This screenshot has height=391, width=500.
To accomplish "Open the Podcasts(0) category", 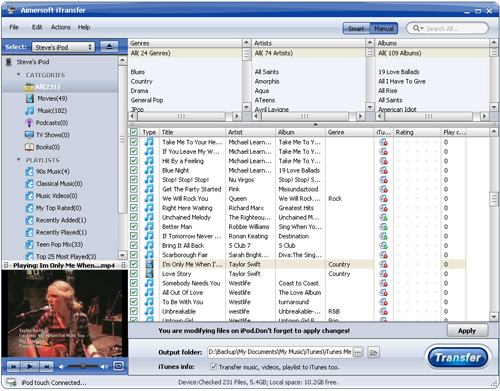I will pos(52,123).
